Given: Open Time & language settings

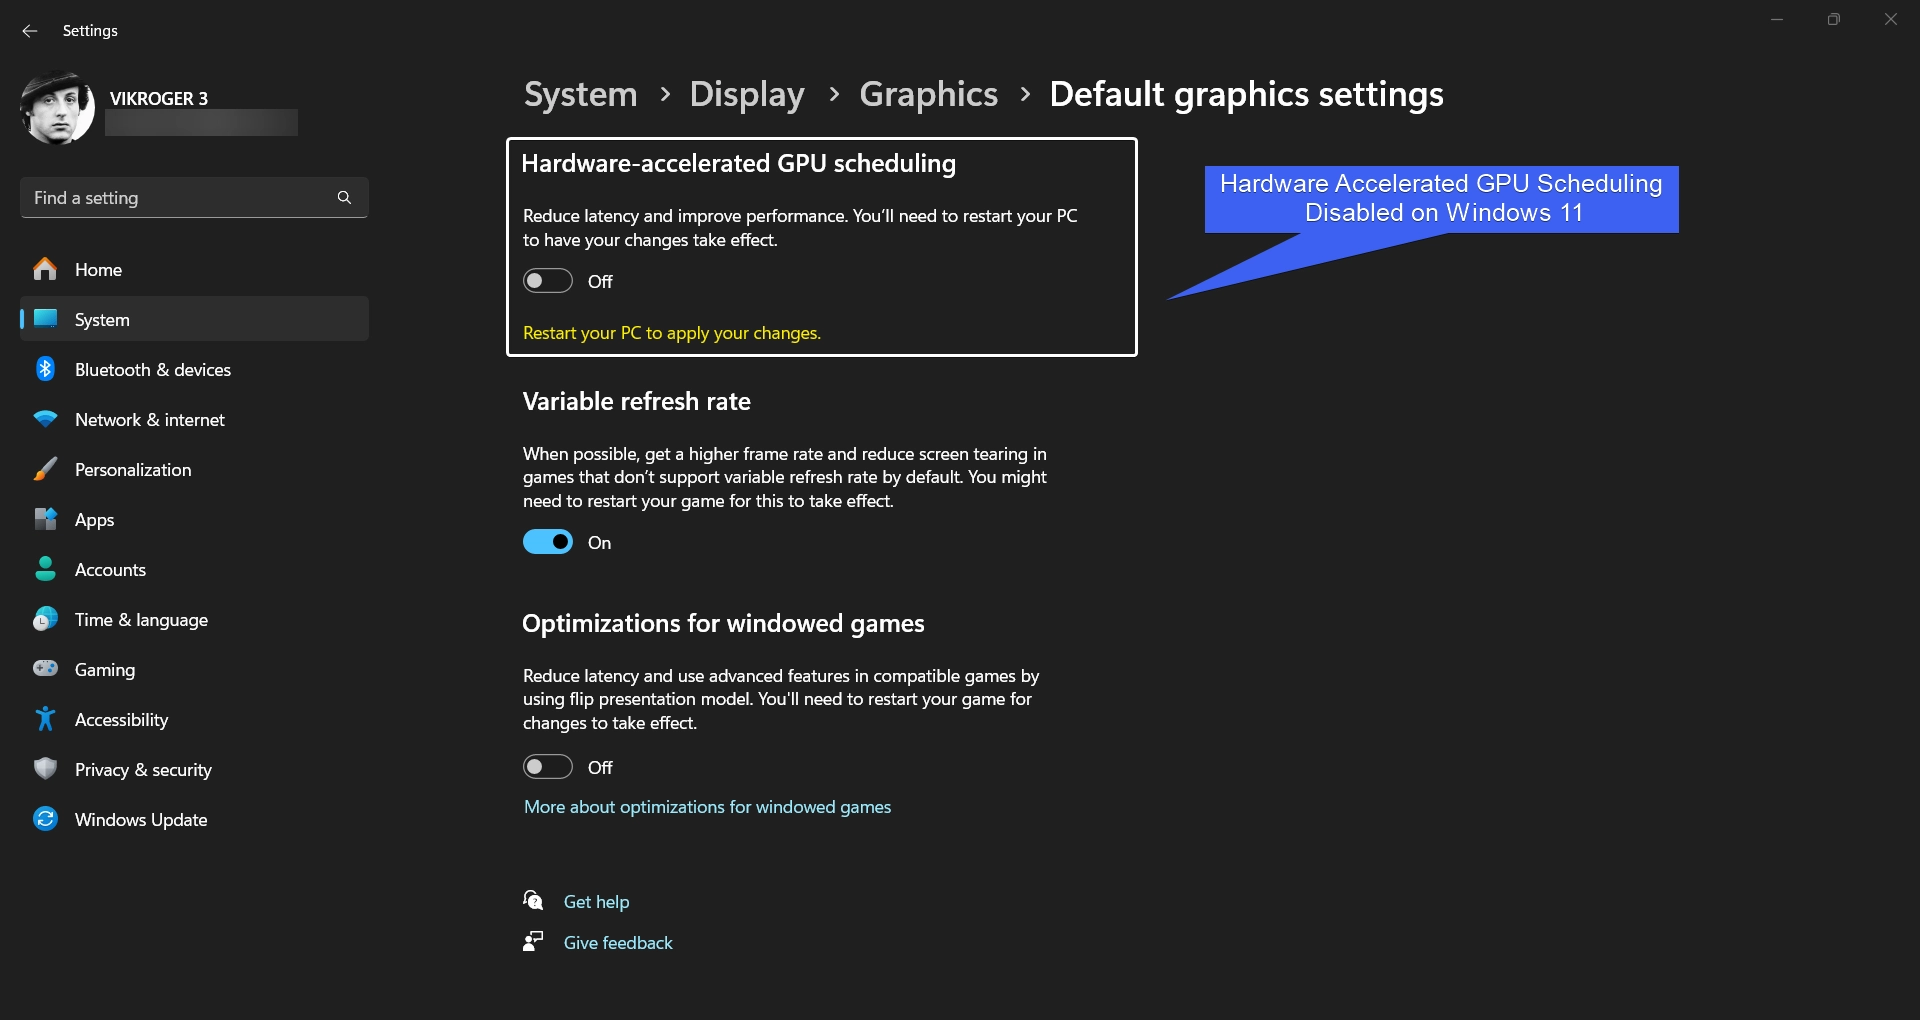Looking at the screenshot, I should pos(194,619).
